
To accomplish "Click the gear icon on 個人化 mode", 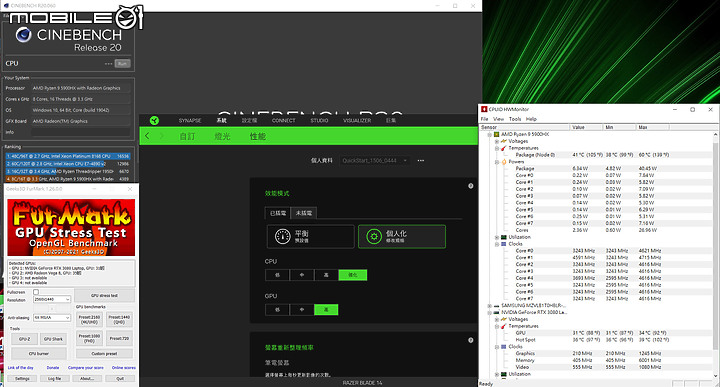I will pos(374,236).
